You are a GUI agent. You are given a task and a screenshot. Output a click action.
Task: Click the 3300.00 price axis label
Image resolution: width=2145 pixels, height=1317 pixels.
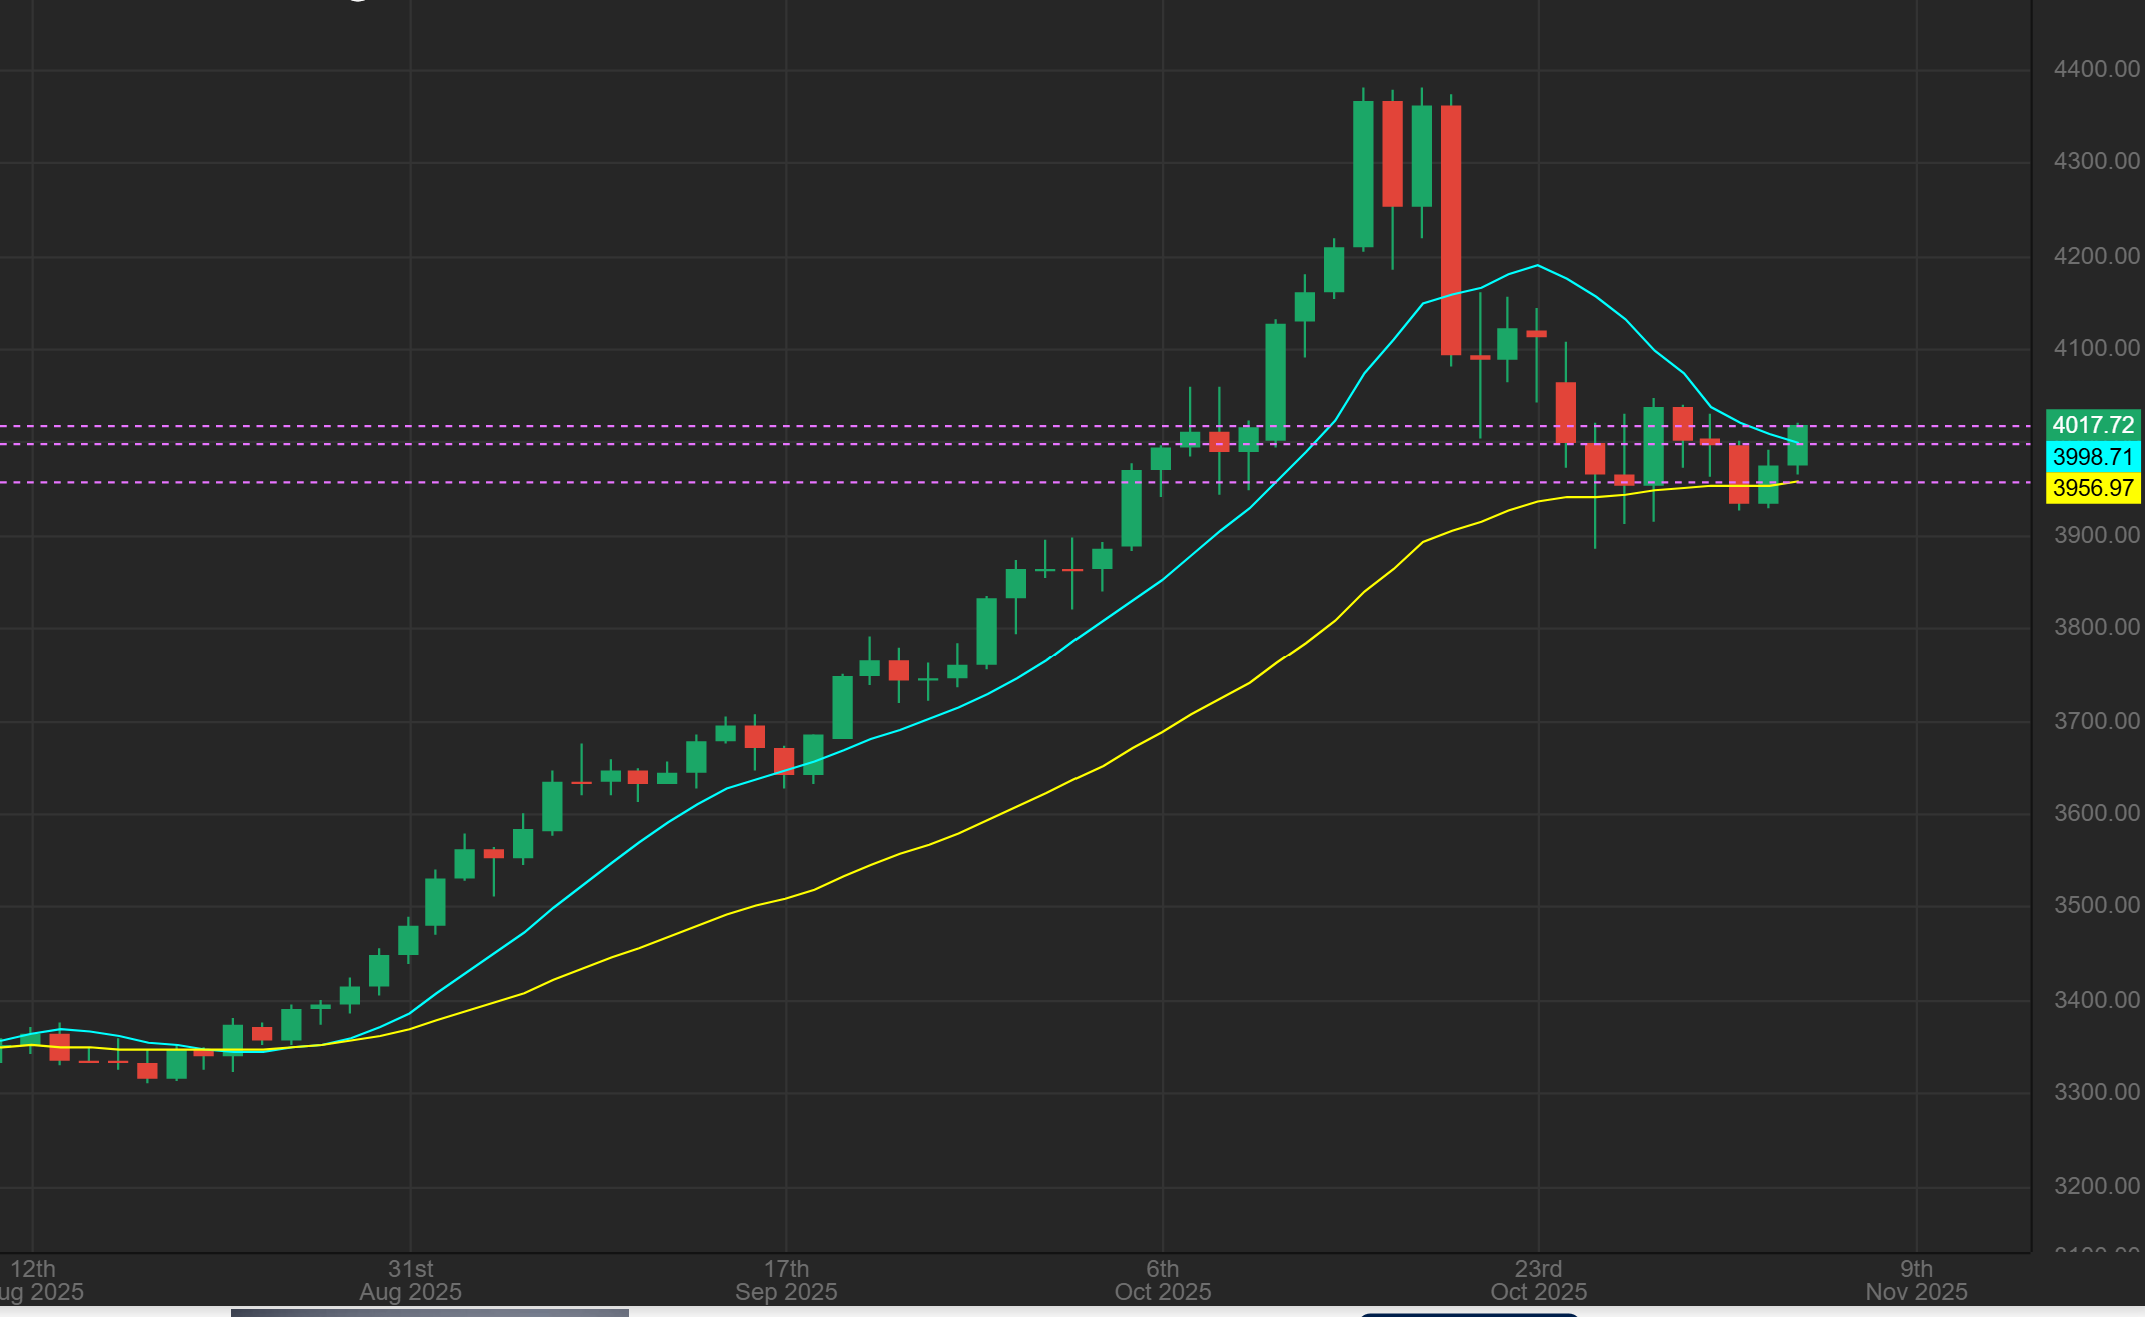[2096, 1092]
